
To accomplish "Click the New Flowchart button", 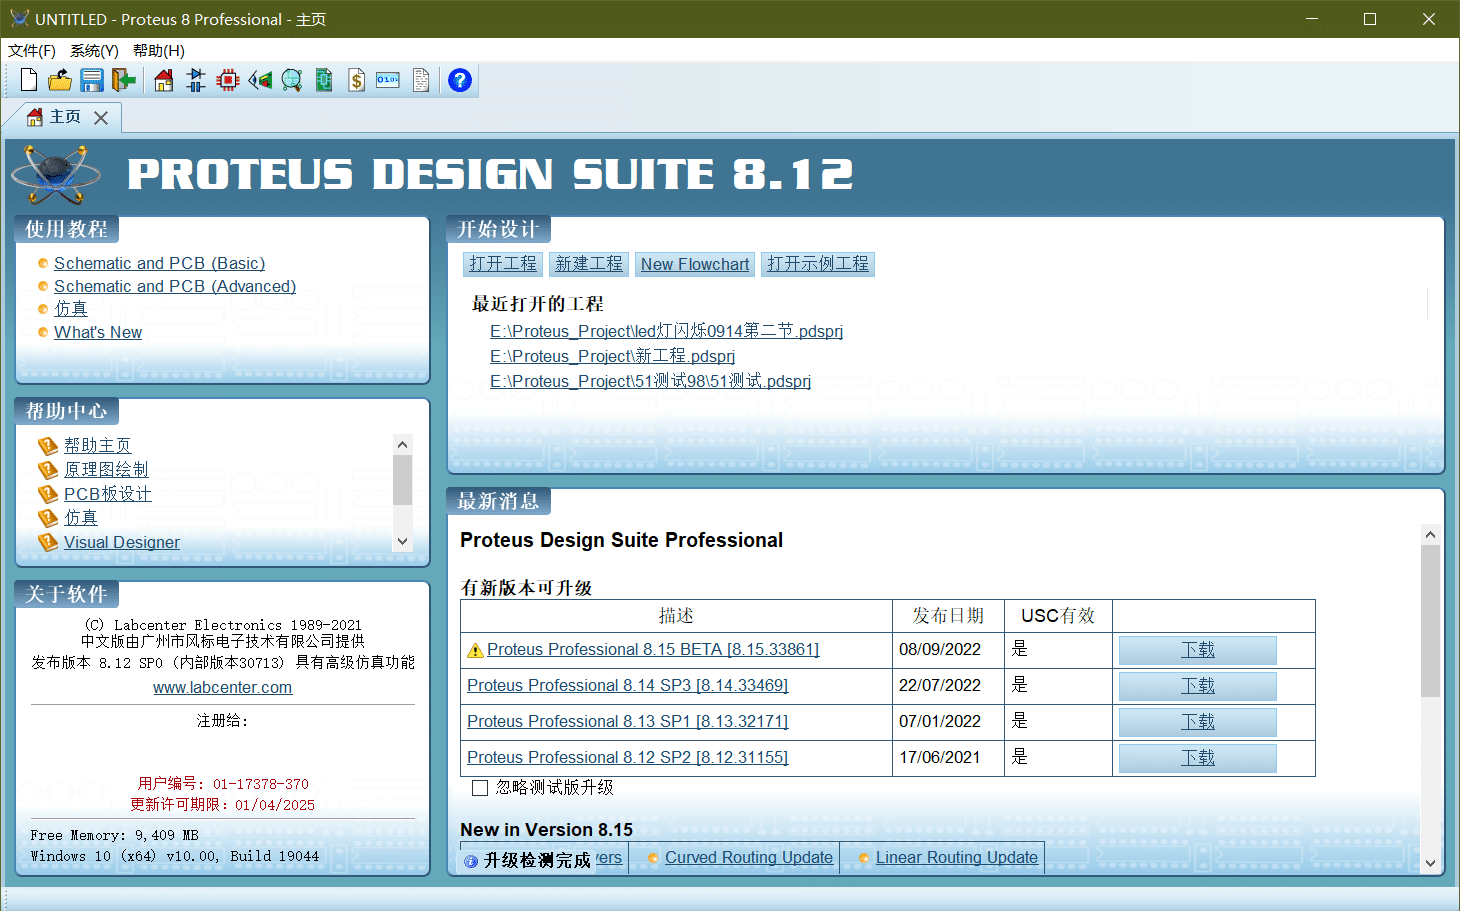I will (x=695, y=264).
